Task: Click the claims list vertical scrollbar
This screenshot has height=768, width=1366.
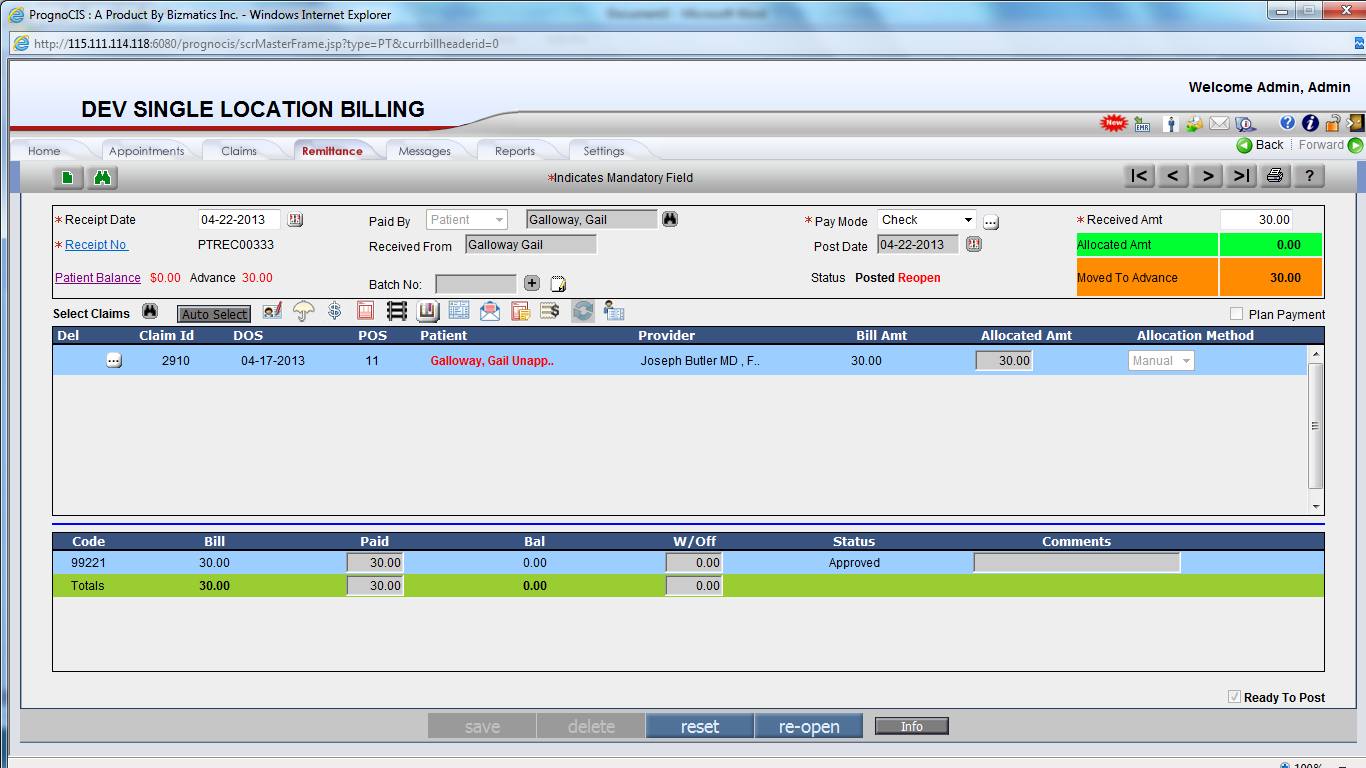Action: (x=1316, y=430)
